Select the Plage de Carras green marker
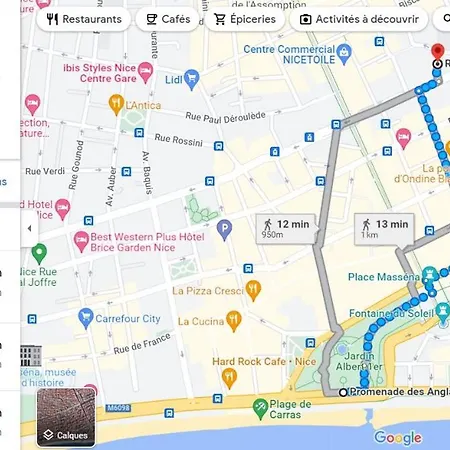 [x=260, y=409]
